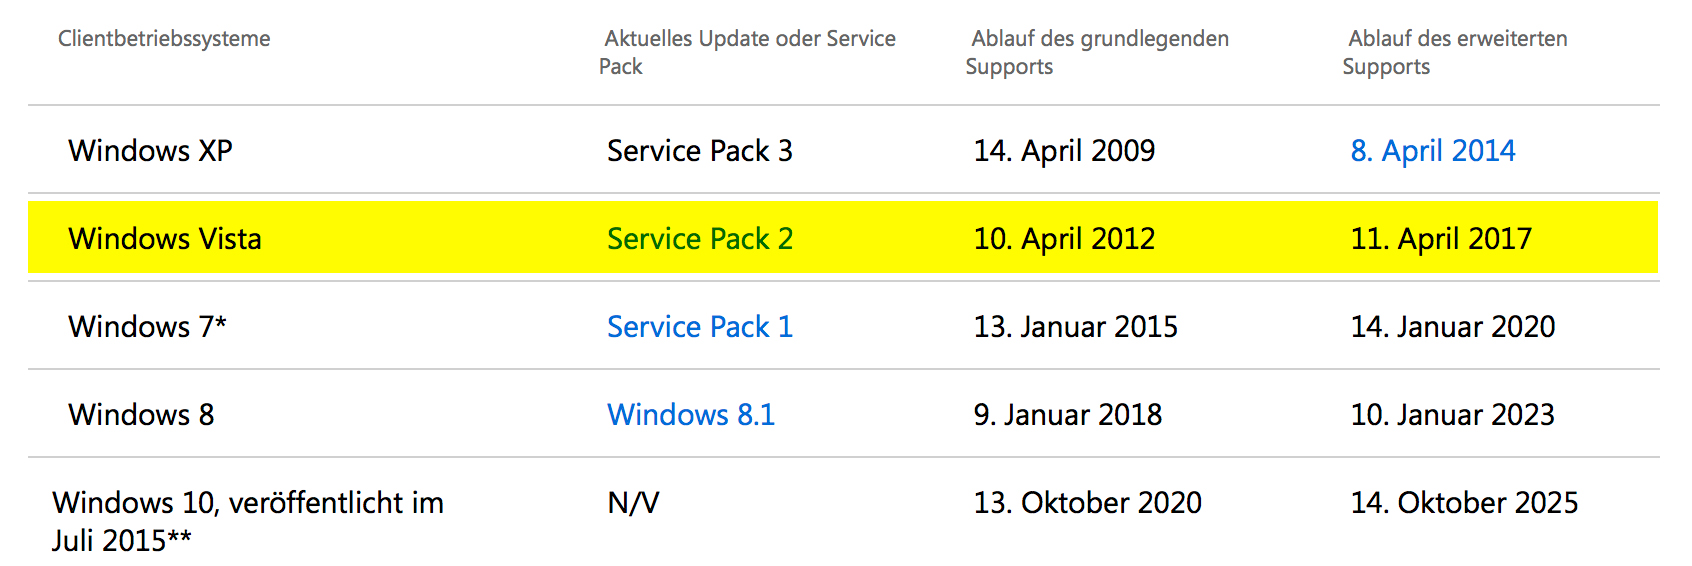Click the 14. Oktober 2025 date
This screenshot has height=566, width=1692.
coord(1464,503)
